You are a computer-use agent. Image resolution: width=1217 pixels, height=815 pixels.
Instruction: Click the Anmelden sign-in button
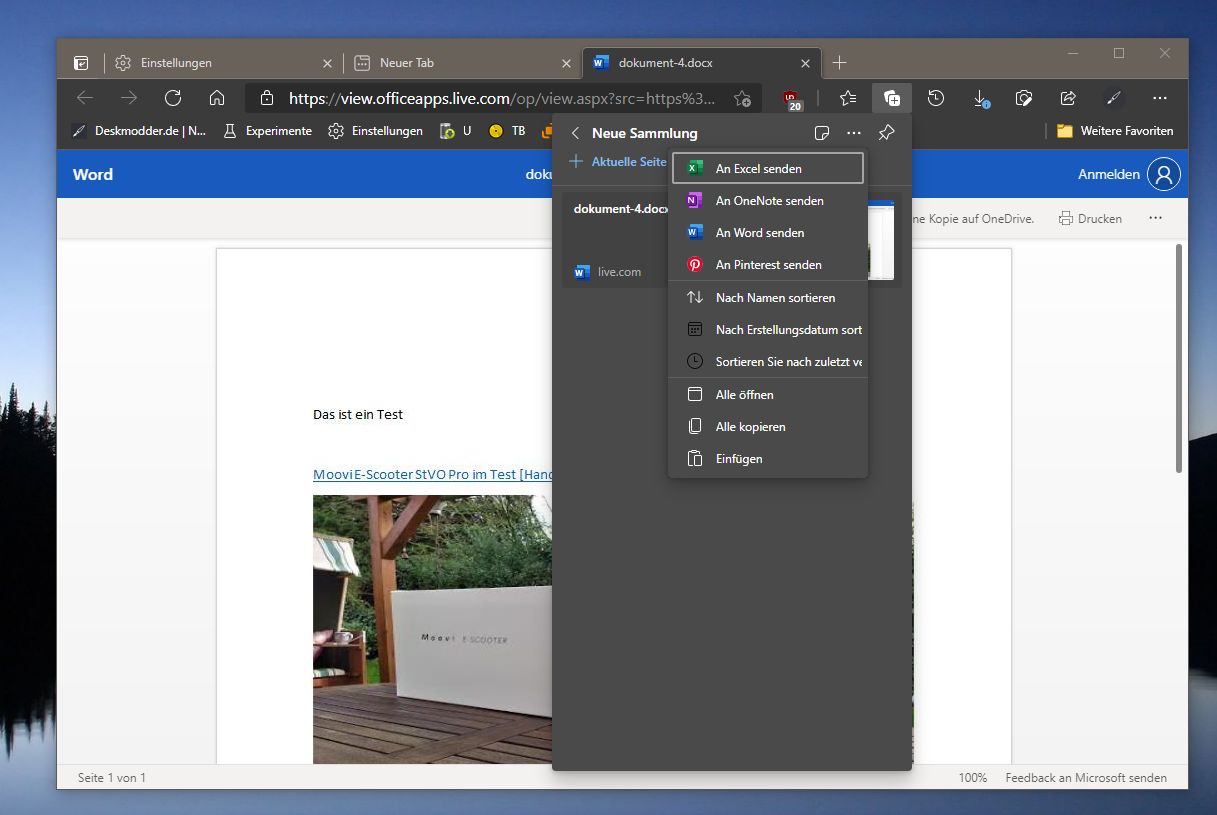(x=1129, y=174)
